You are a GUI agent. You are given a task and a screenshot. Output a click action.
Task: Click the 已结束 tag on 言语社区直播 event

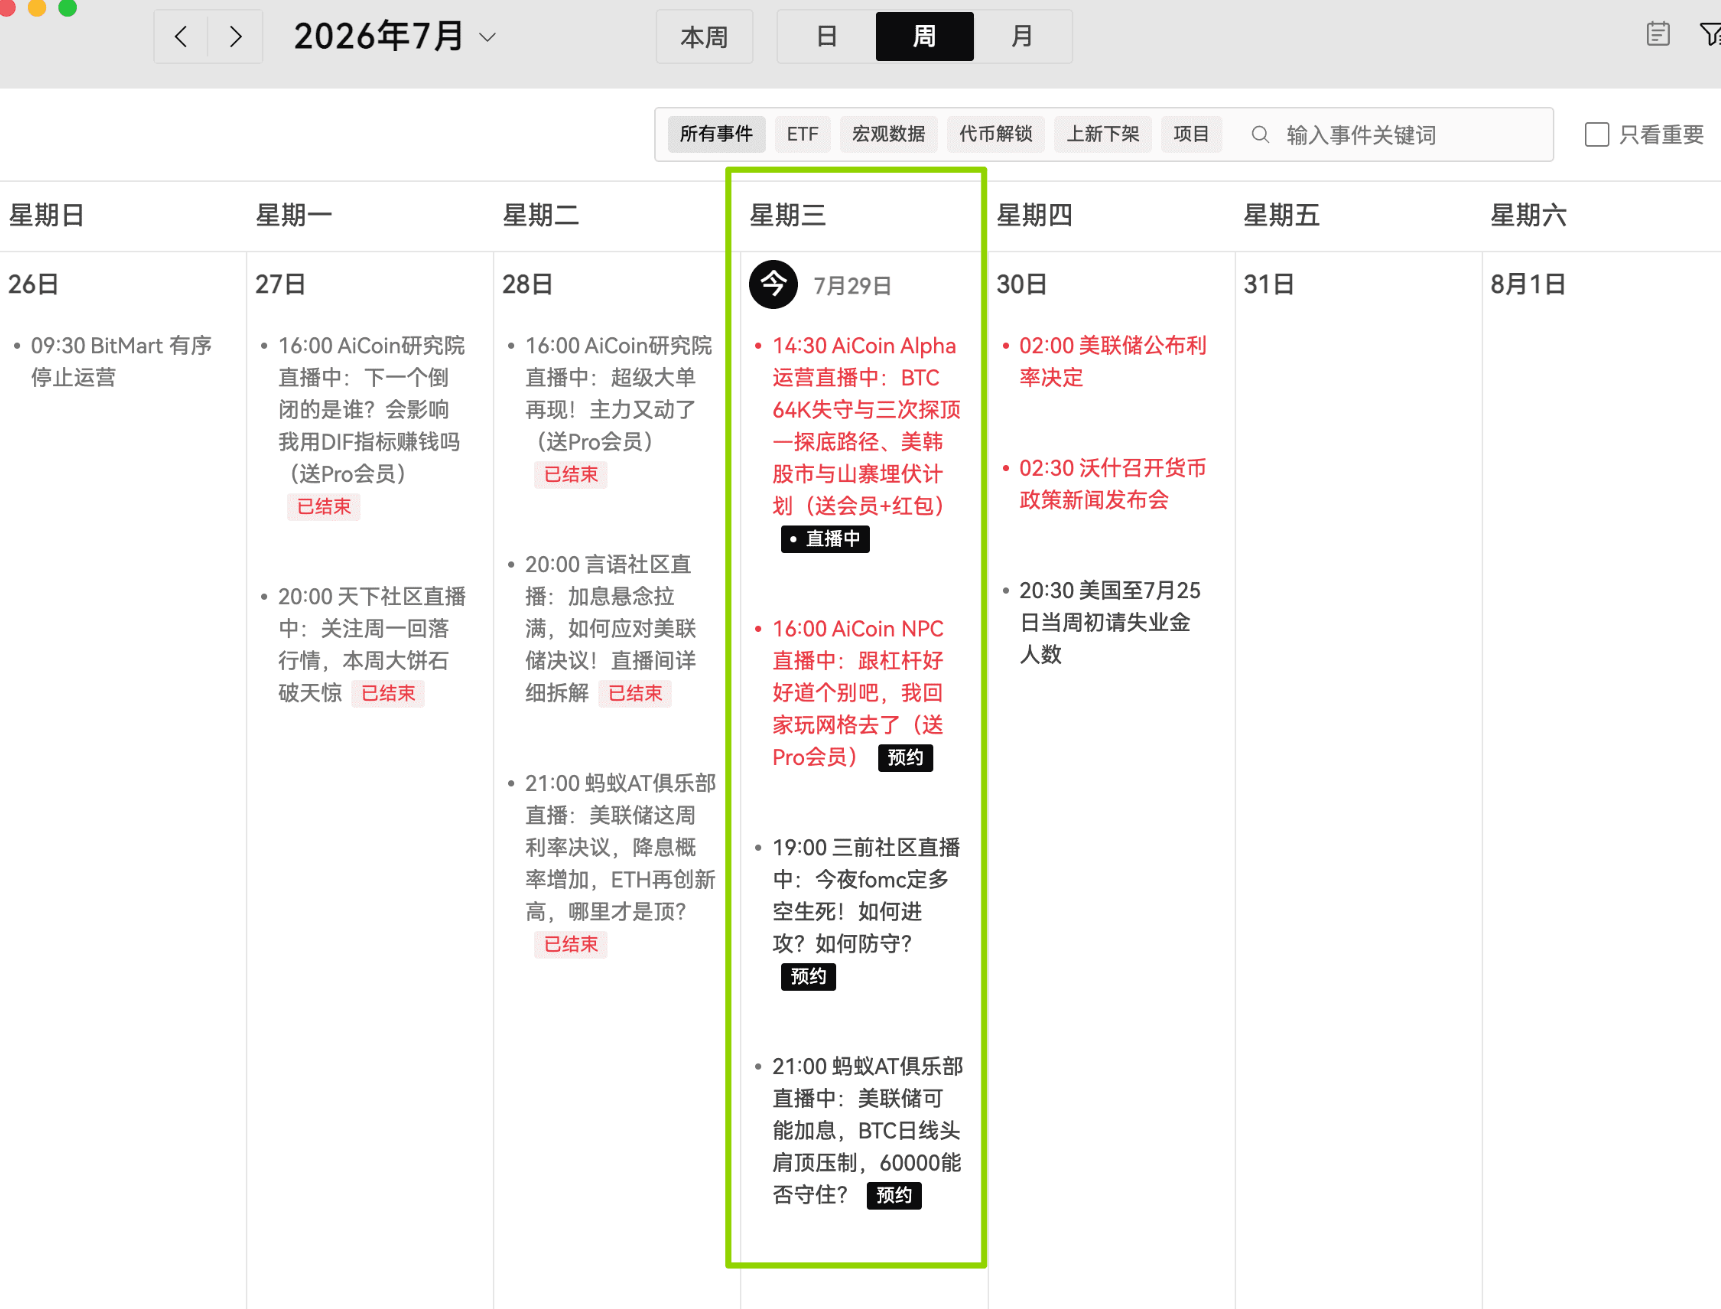(x=635, y=693)
